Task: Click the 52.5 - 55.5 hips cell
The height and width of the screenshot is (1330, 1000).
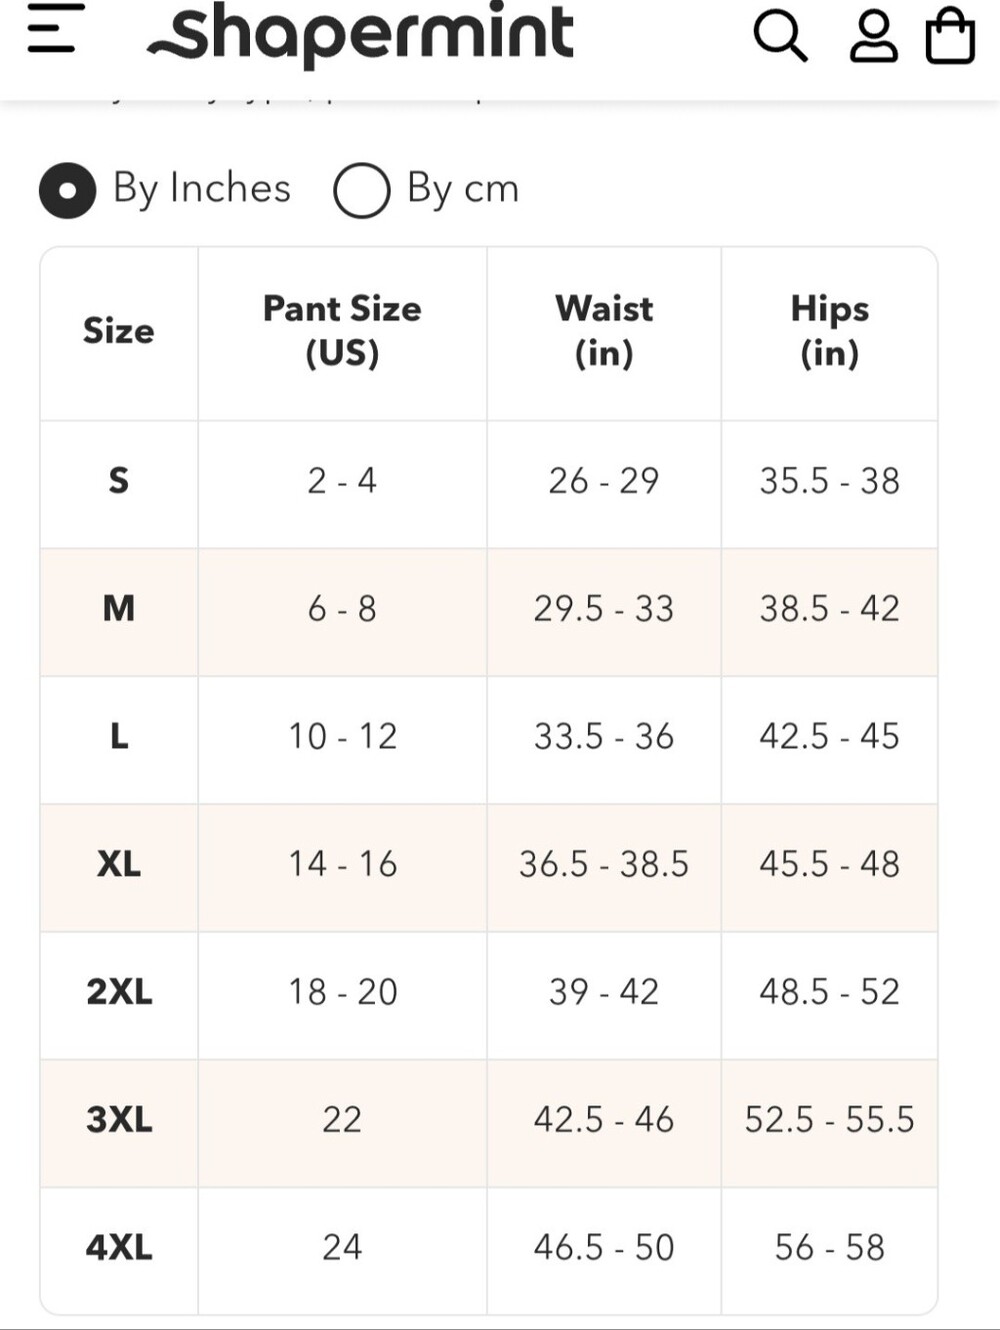Action: pyautogui.click(x=829, y=1119)
